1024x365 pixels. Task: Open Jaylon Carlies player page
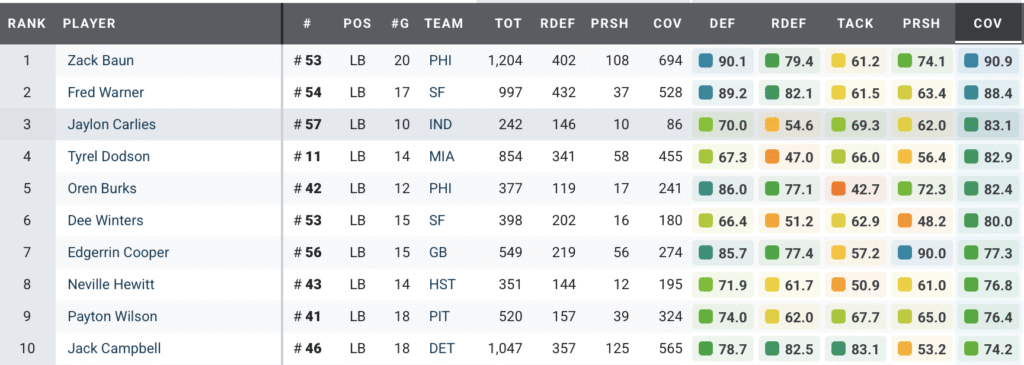[112, 125]
